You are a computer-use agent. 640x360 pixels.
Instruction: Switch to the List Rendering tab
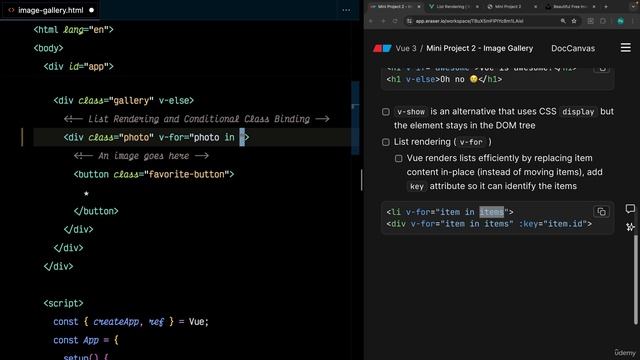coord(454,7)
